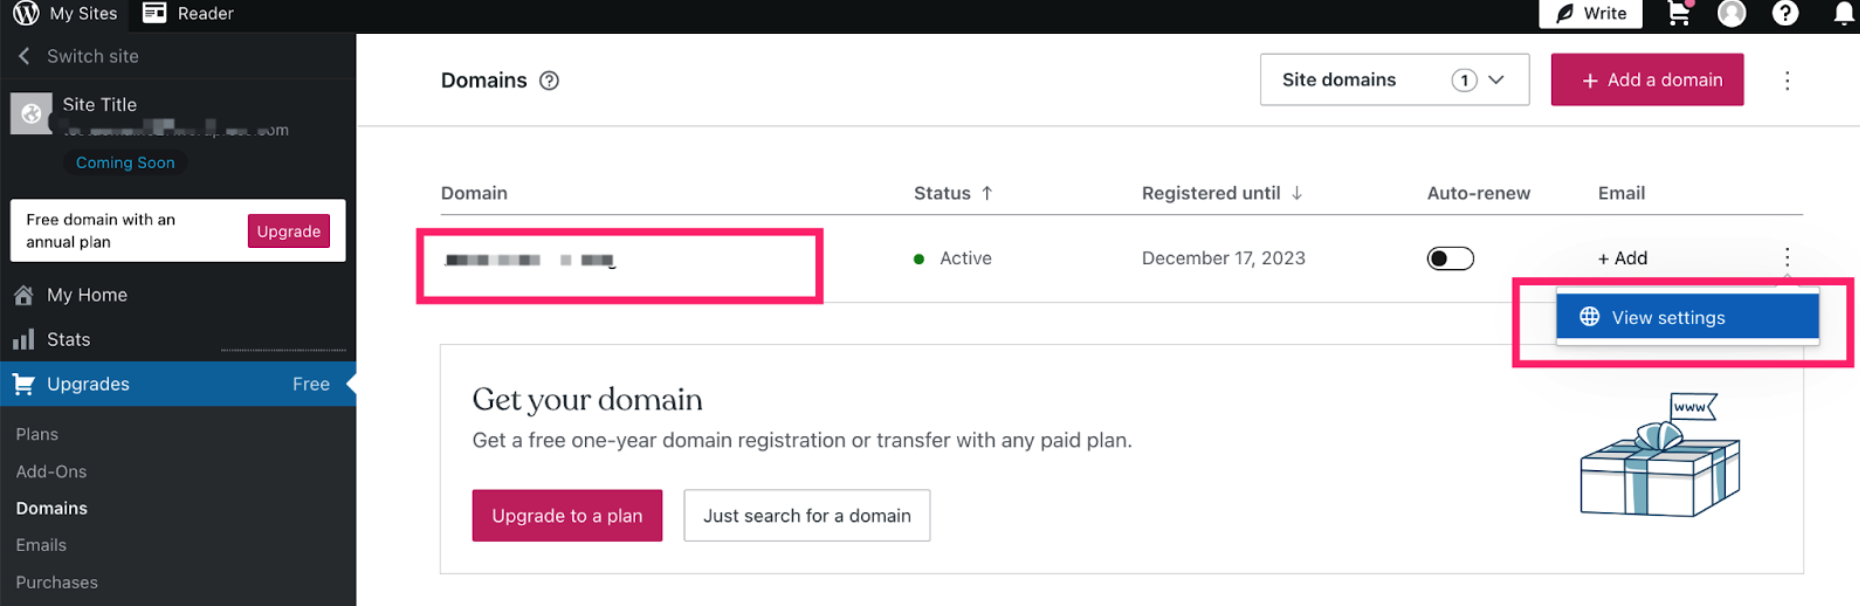Expand the Site domains dropdown
The image size is (1860, 606).
click(x=1394, y=80)
